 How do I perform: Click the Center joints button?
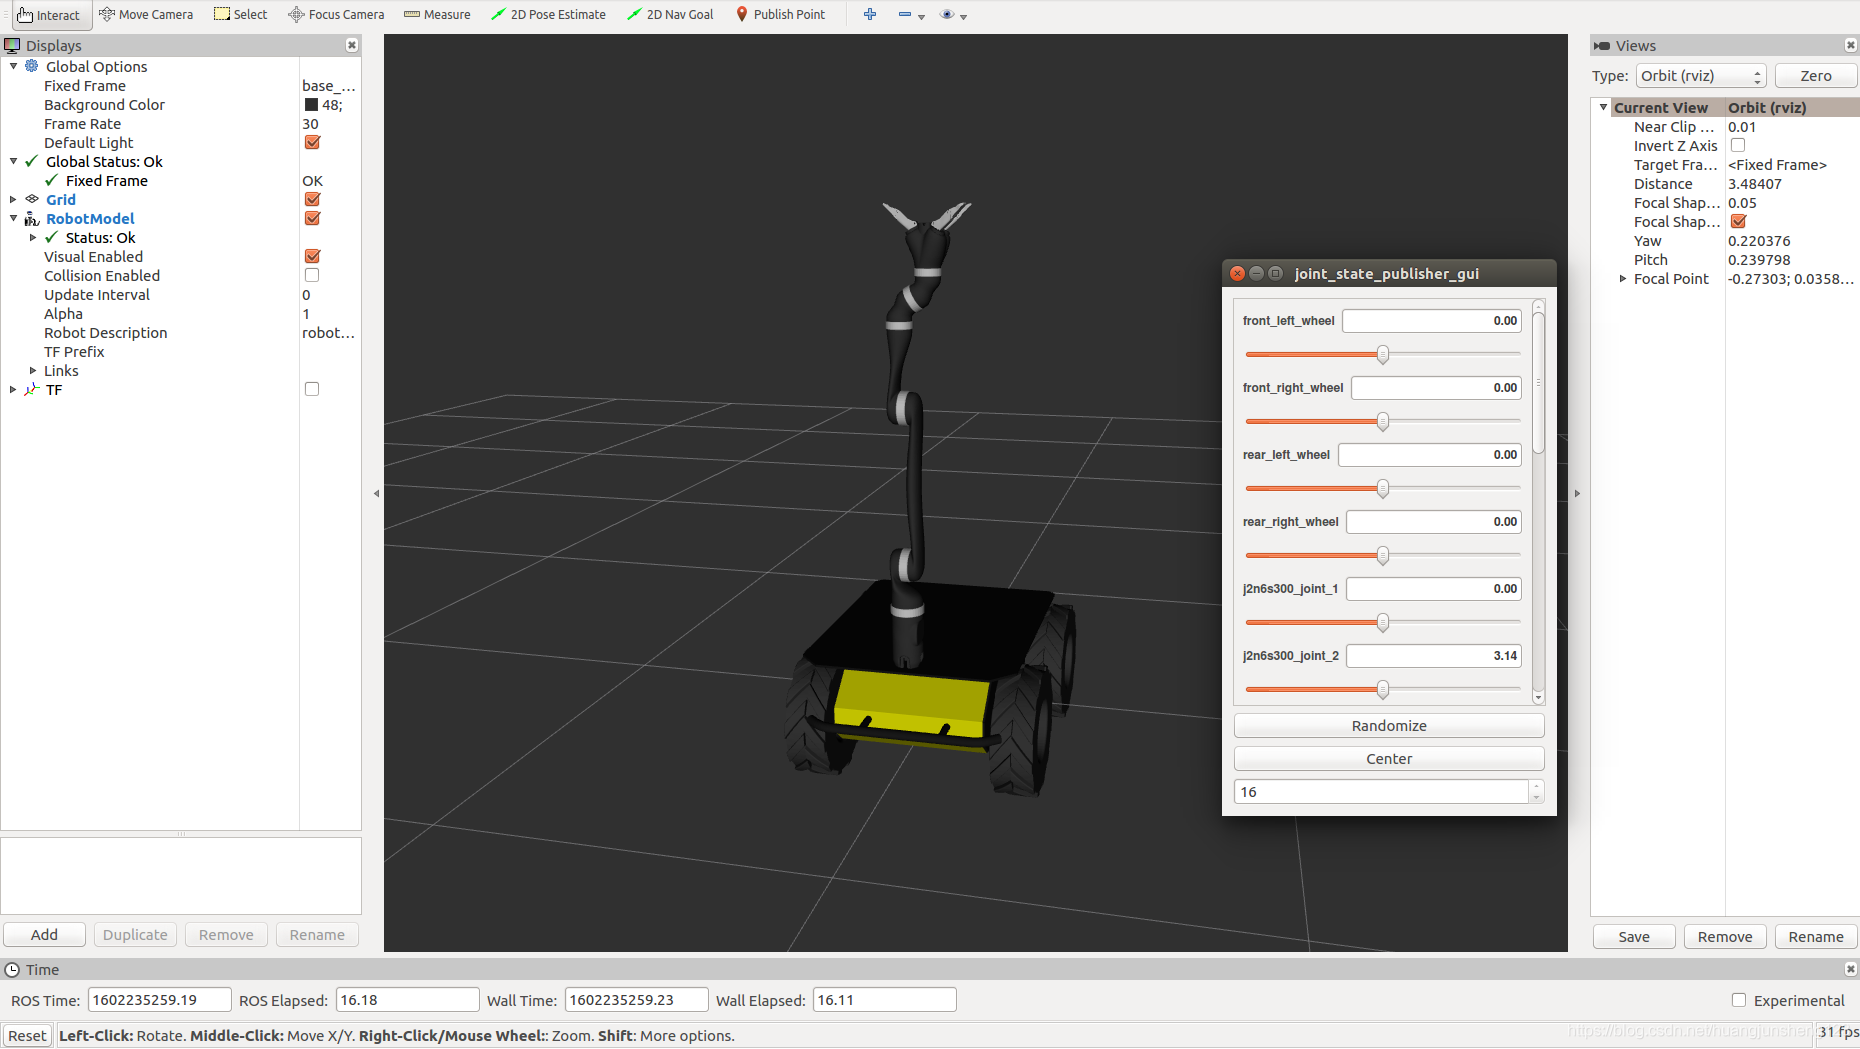click(1389, 759)
